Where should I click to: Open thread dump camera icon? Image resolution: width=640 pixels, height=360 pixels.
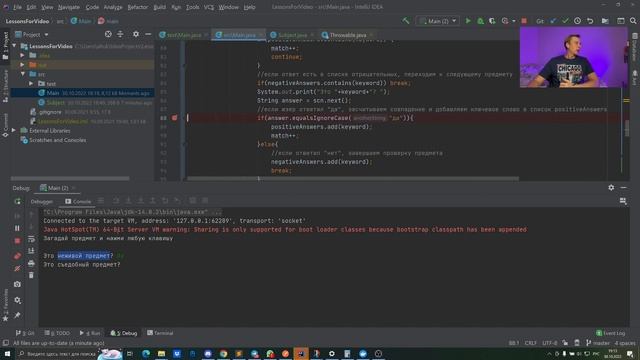point(17,284)
